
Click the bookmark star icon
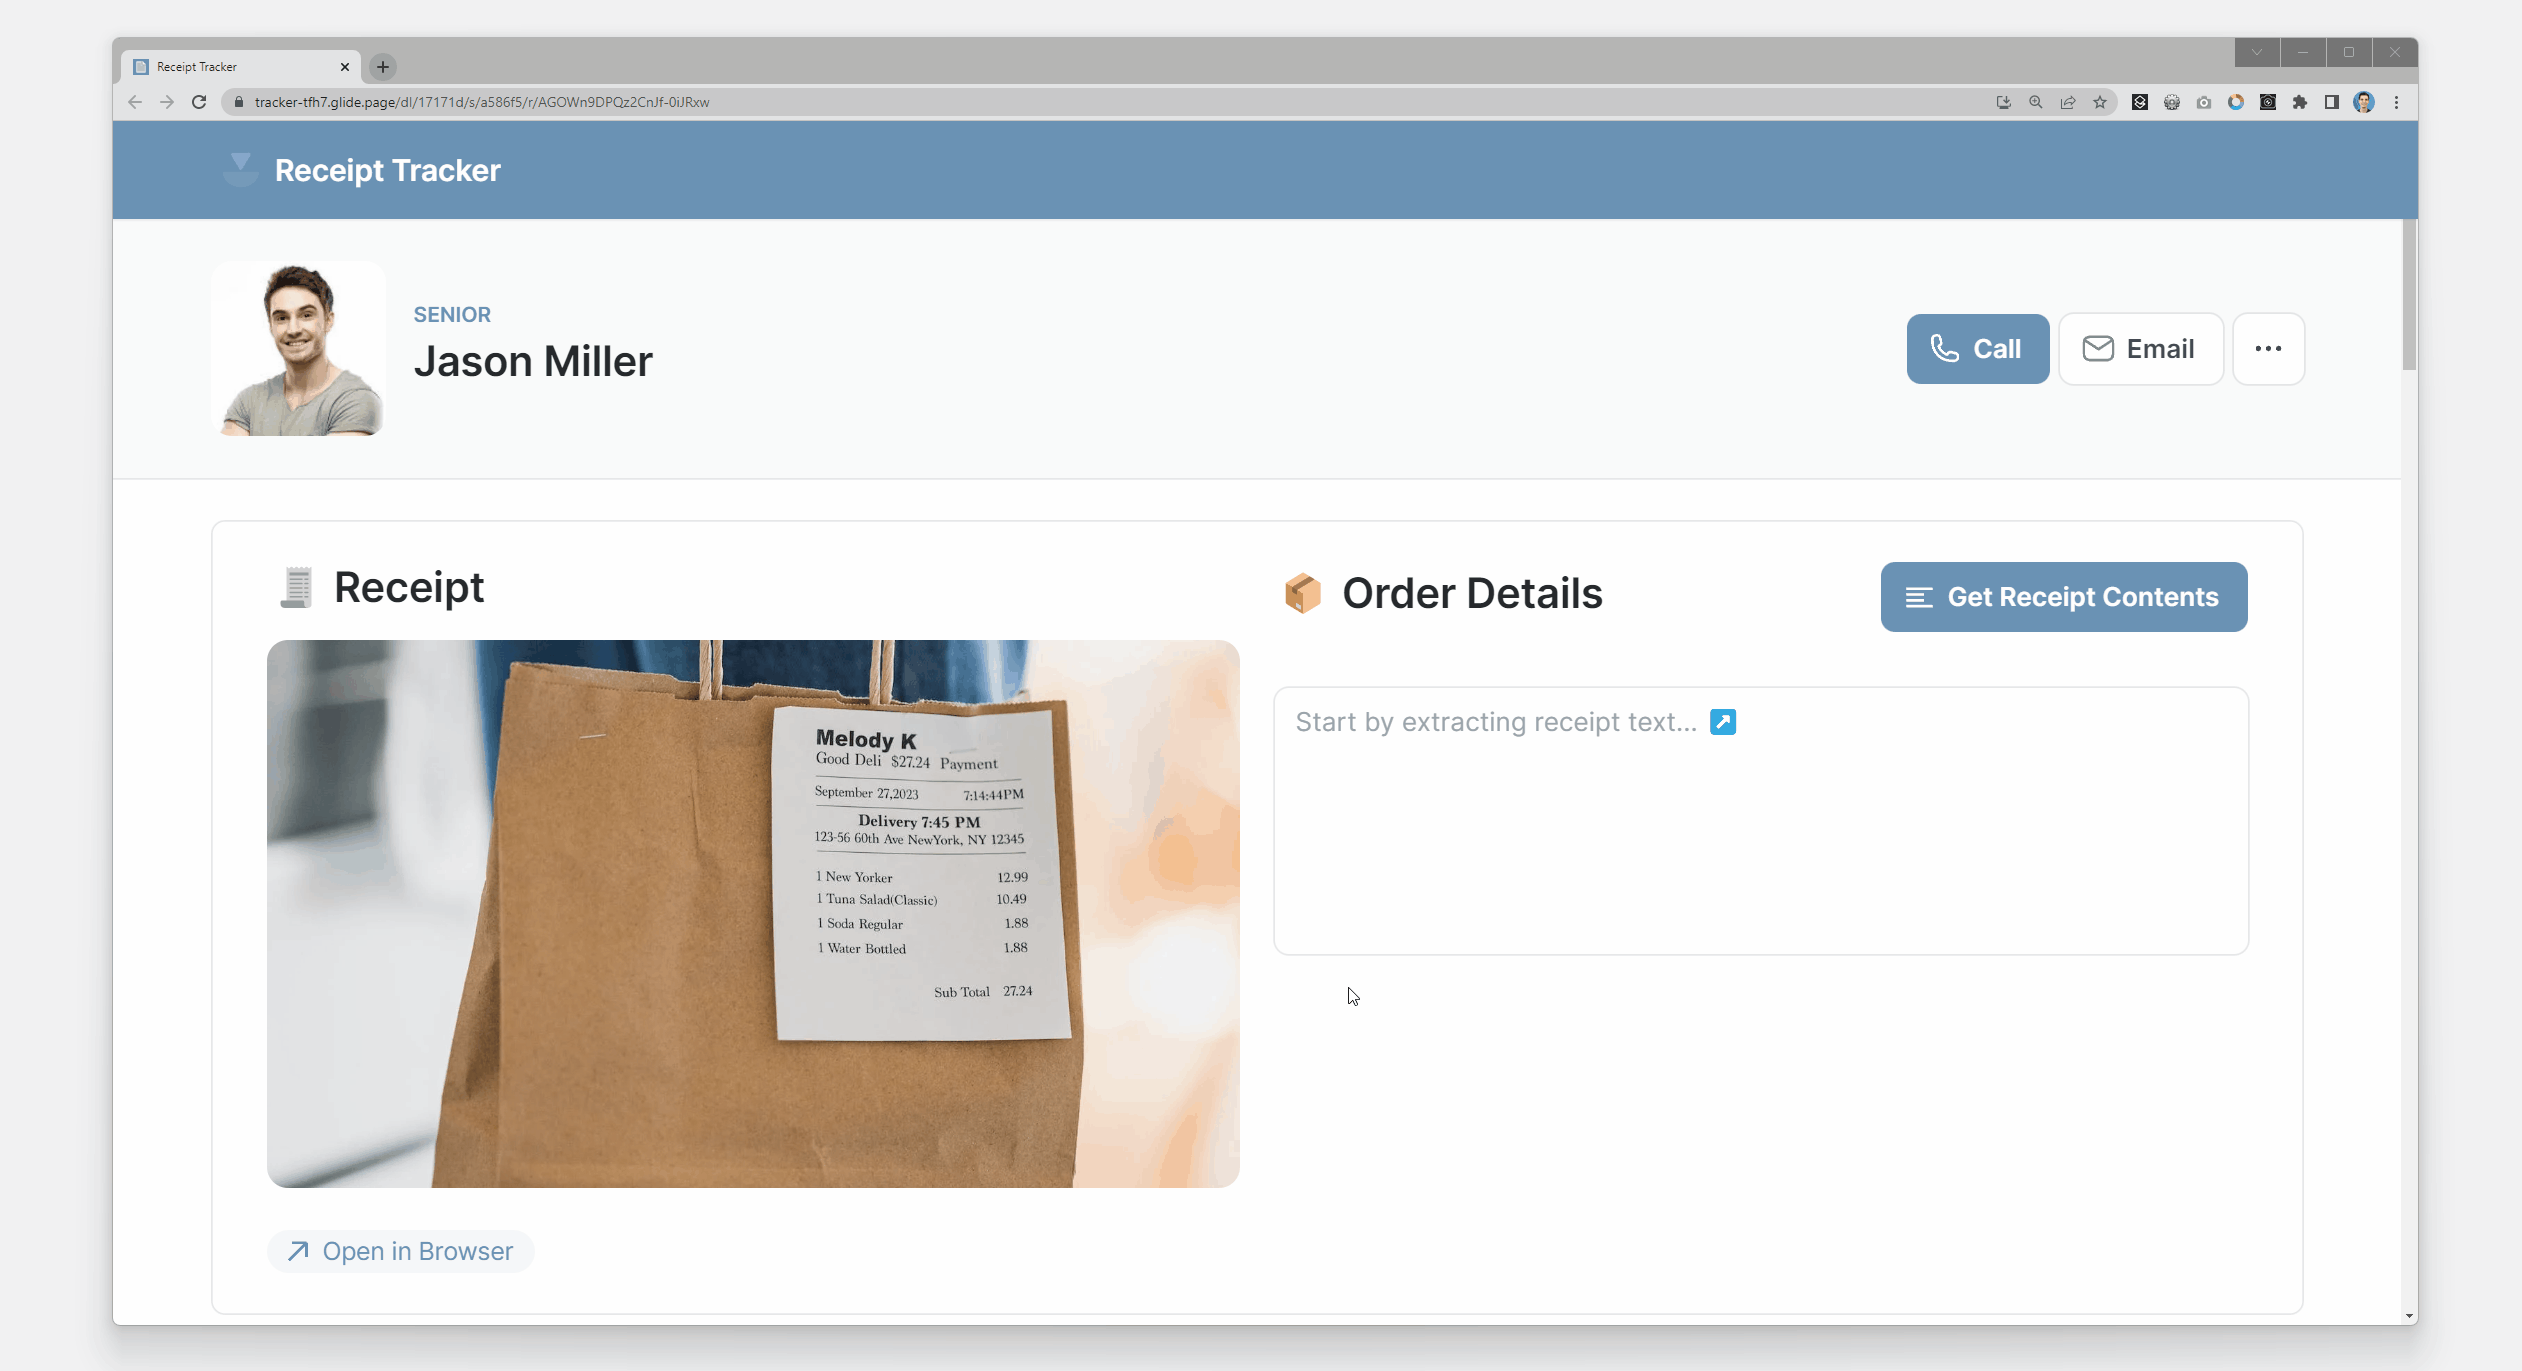click(2100, 102)
